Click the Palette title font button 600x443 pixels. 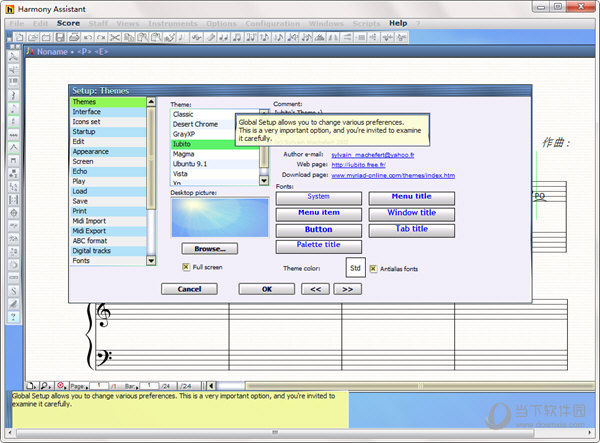tap(319, 246)
